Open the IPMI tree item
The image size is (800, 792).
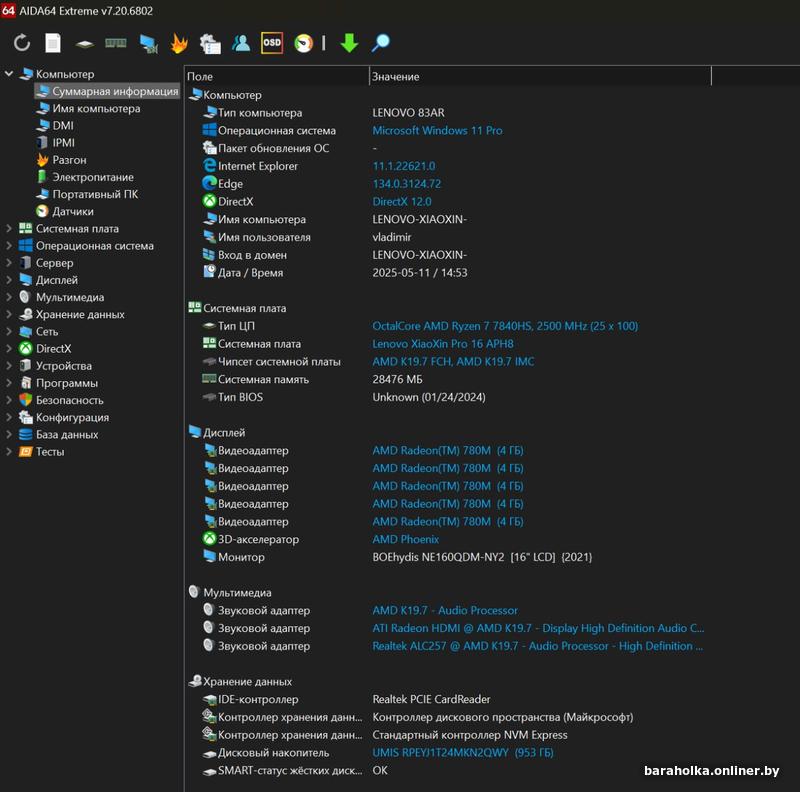(x=63, y=143)
